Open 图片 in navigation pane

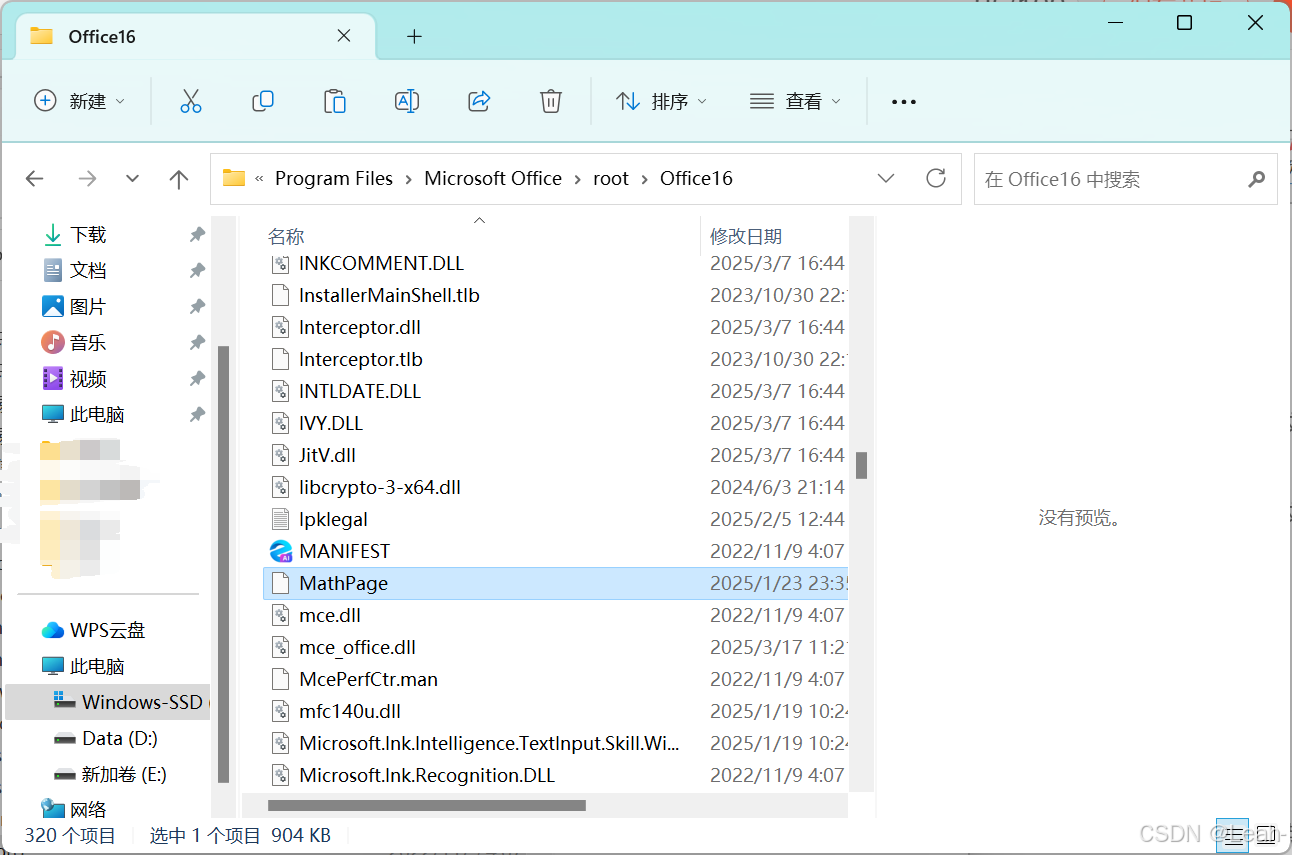pyautogui.click(x=88, y=307)
